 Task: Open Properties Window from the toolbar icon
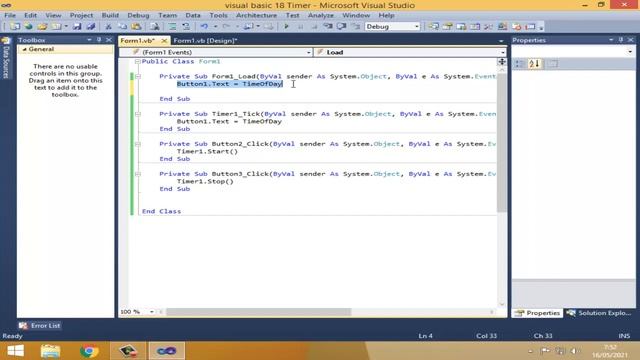point(447,27)
